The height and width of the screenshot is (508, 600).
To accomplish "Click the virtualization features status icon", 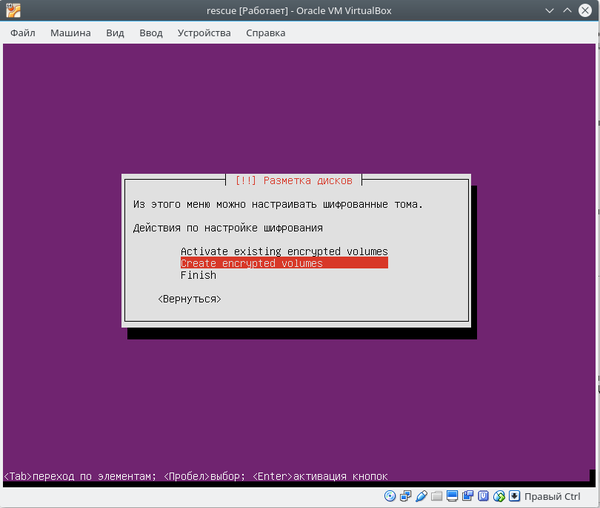I will [x=483, y=496].
